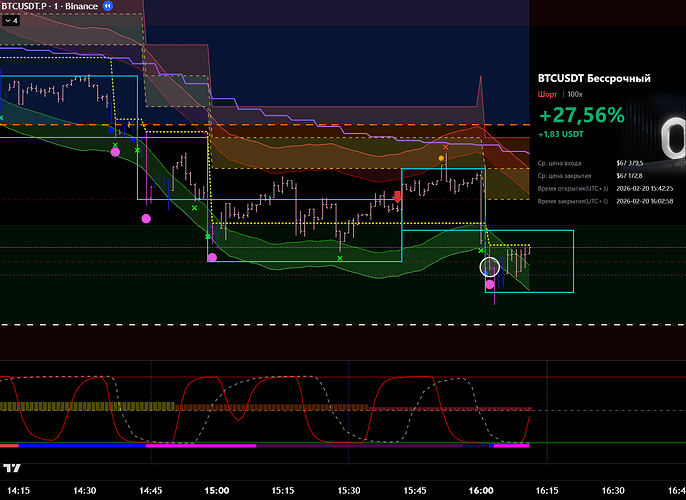Click the orange dashed horizontal level line
Viewport: 686px width, 500px height.
[x=300, y=125]
